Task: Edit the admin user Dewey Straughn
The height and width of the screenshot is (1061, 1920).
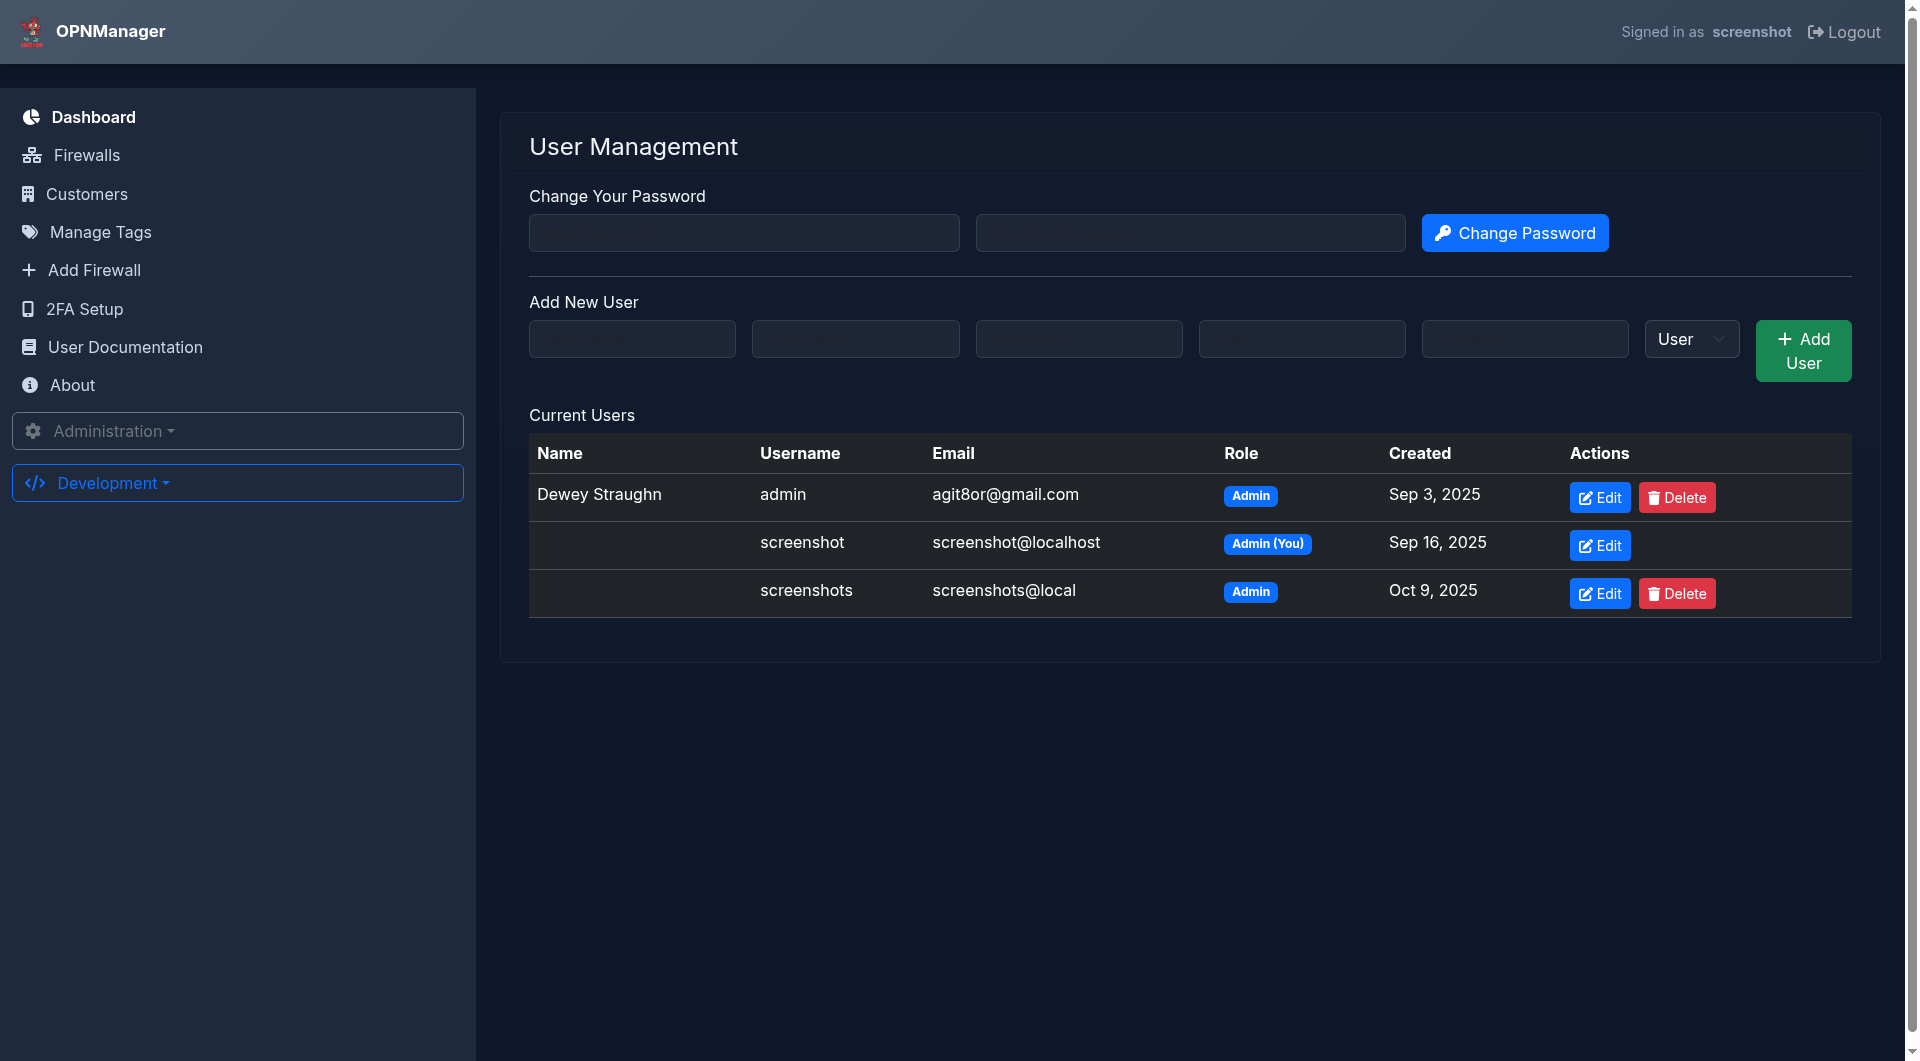Action: (x=1599, y=498)
